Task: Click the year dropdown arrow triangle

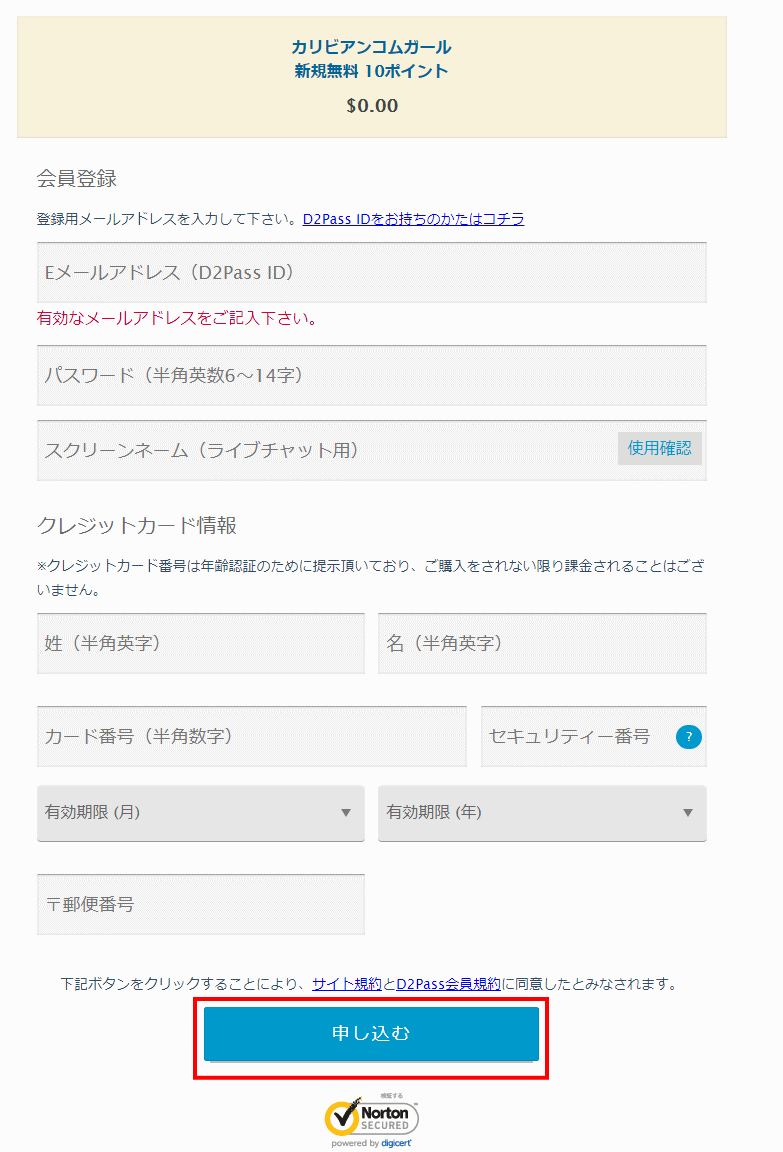Action: pyautogui.click(x=688, y=813)
